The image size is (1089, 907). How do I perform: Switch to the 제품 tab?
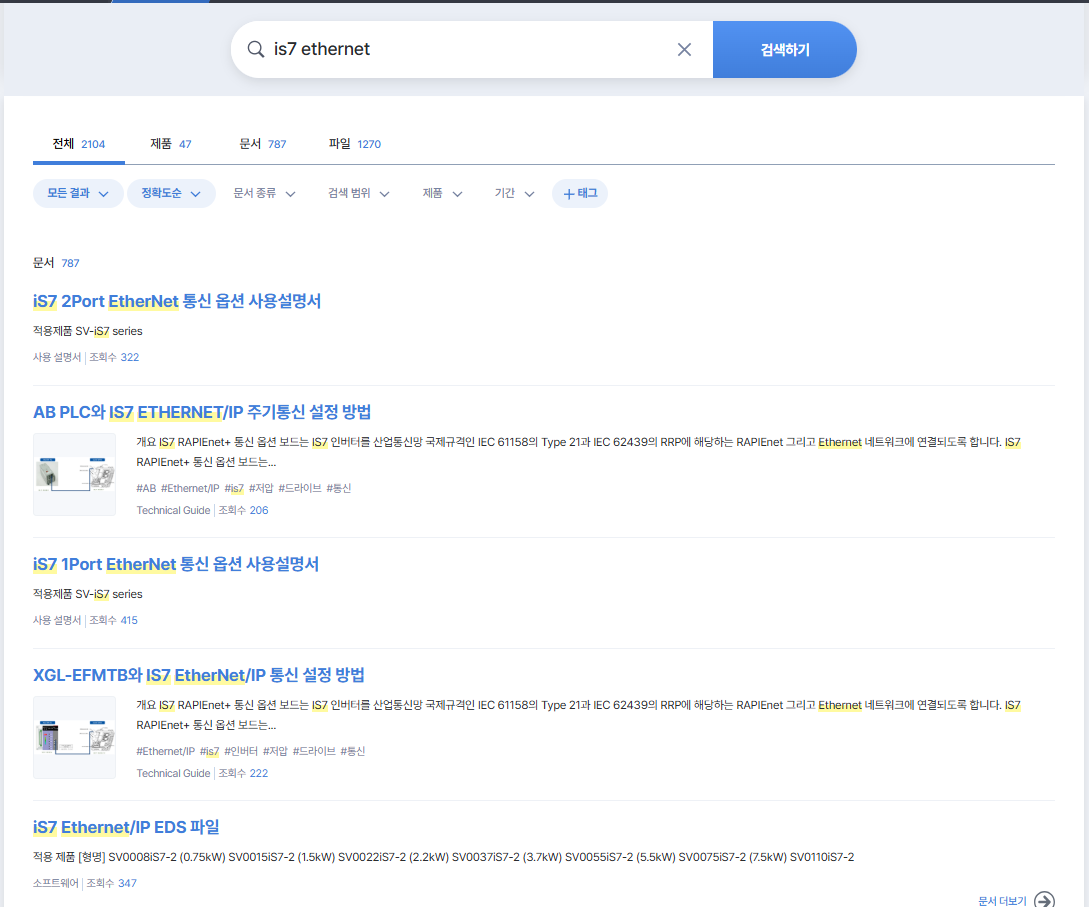[x=170, y=143]
